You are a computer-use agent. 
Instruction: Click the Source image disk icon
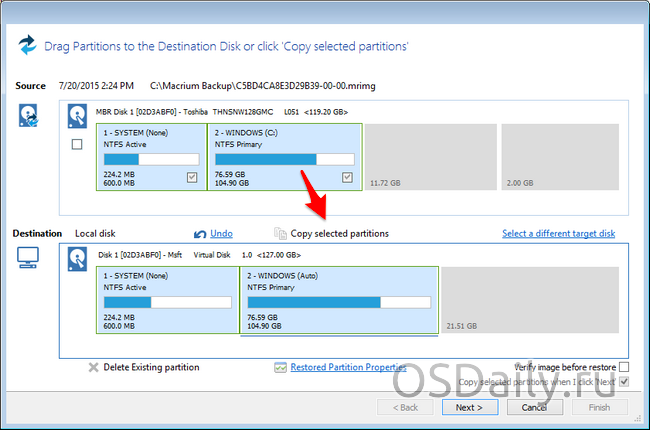coord(29,118)
